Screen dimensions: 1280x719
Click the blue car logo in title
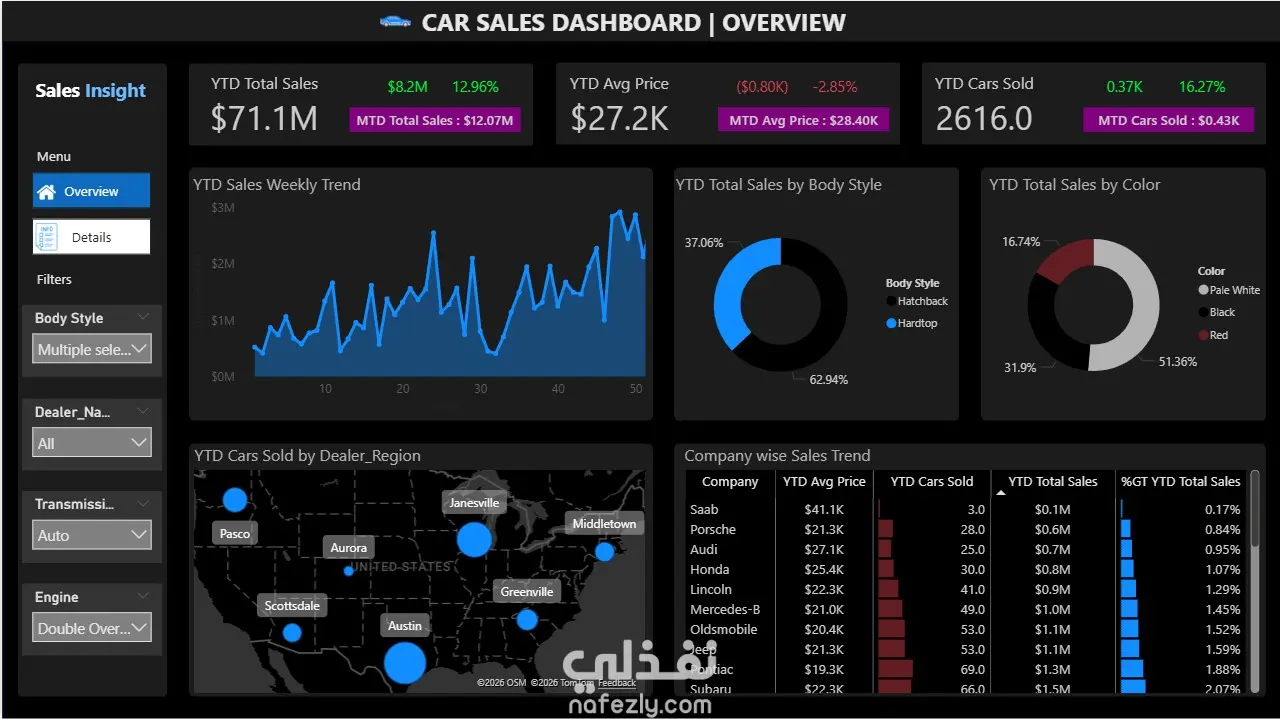(x=396, y=22)
